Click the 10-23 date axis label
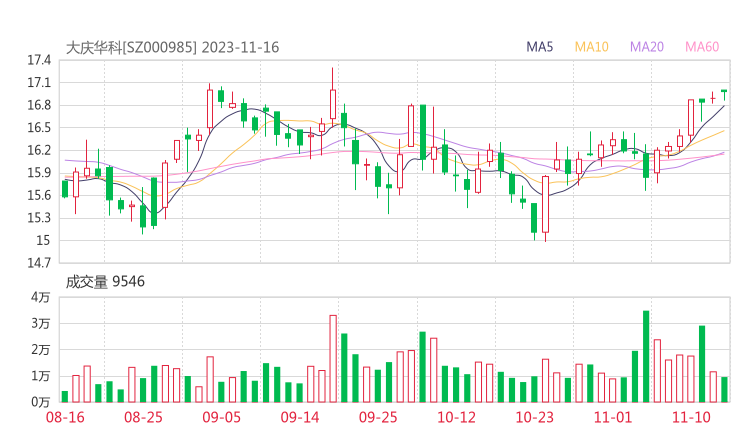 (534, 417)
